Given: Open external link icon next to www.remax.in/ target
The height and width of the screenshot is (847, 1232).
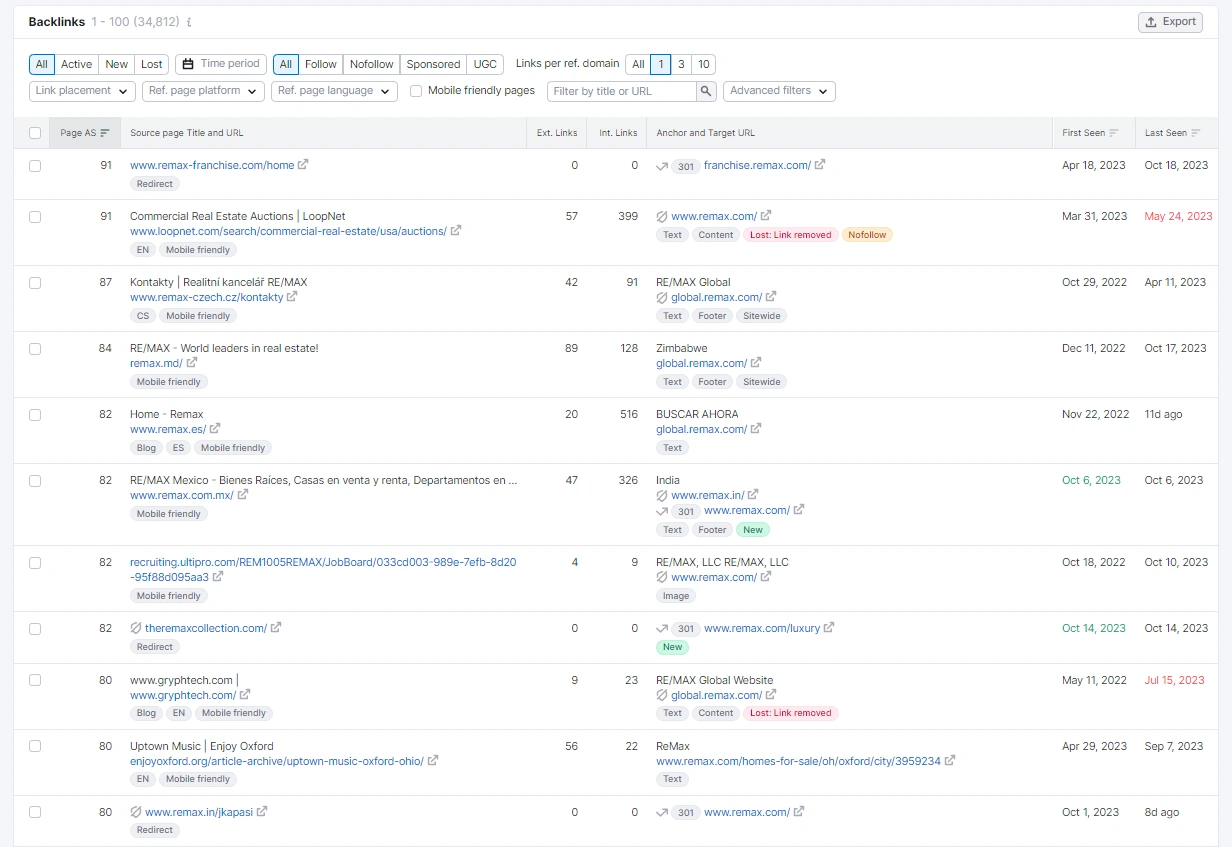Looking at the screenshot, I should pos(753,495).
